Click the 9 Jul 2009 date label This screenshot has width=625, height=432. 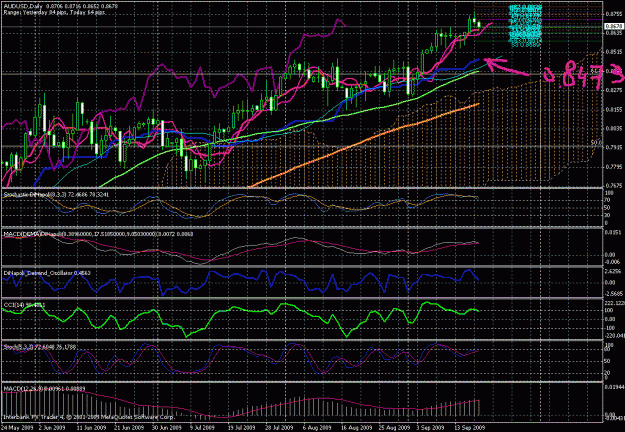click(202, 428)
